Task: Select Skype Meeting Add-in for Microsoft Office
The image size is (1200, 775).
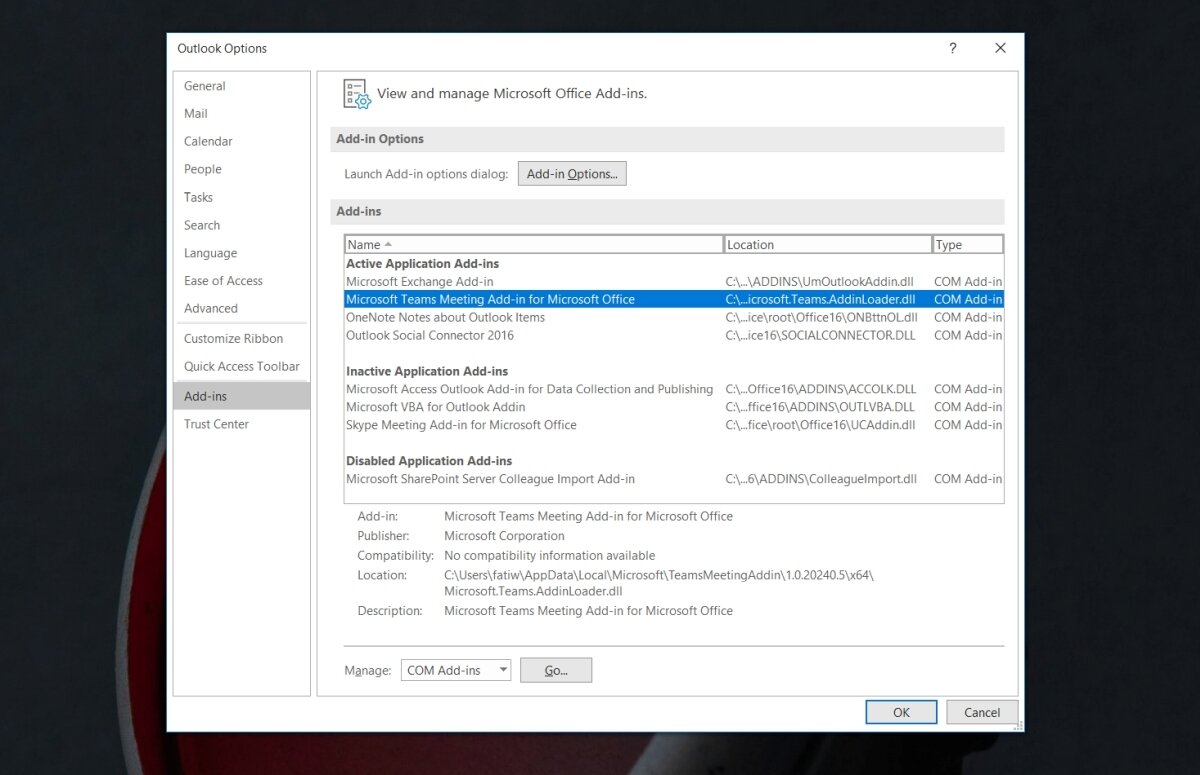Action: tap(461, 425)
